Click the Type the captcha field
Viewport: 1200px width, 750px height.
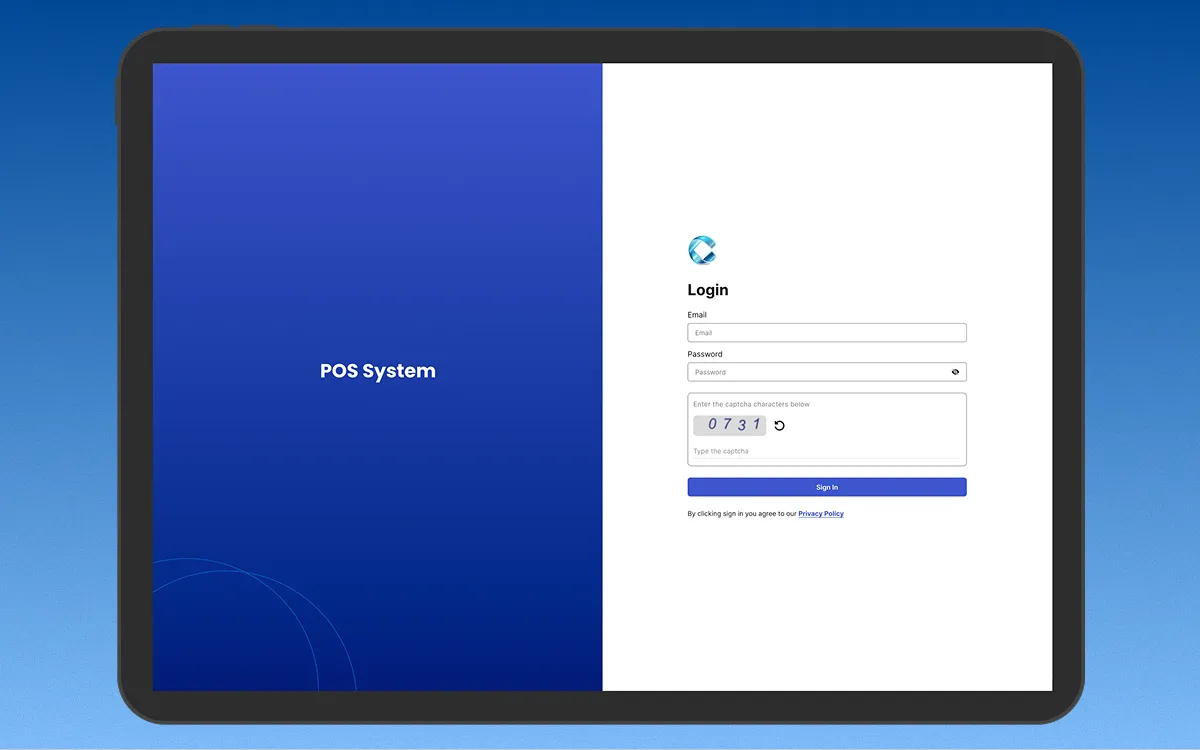click(827, 451)
